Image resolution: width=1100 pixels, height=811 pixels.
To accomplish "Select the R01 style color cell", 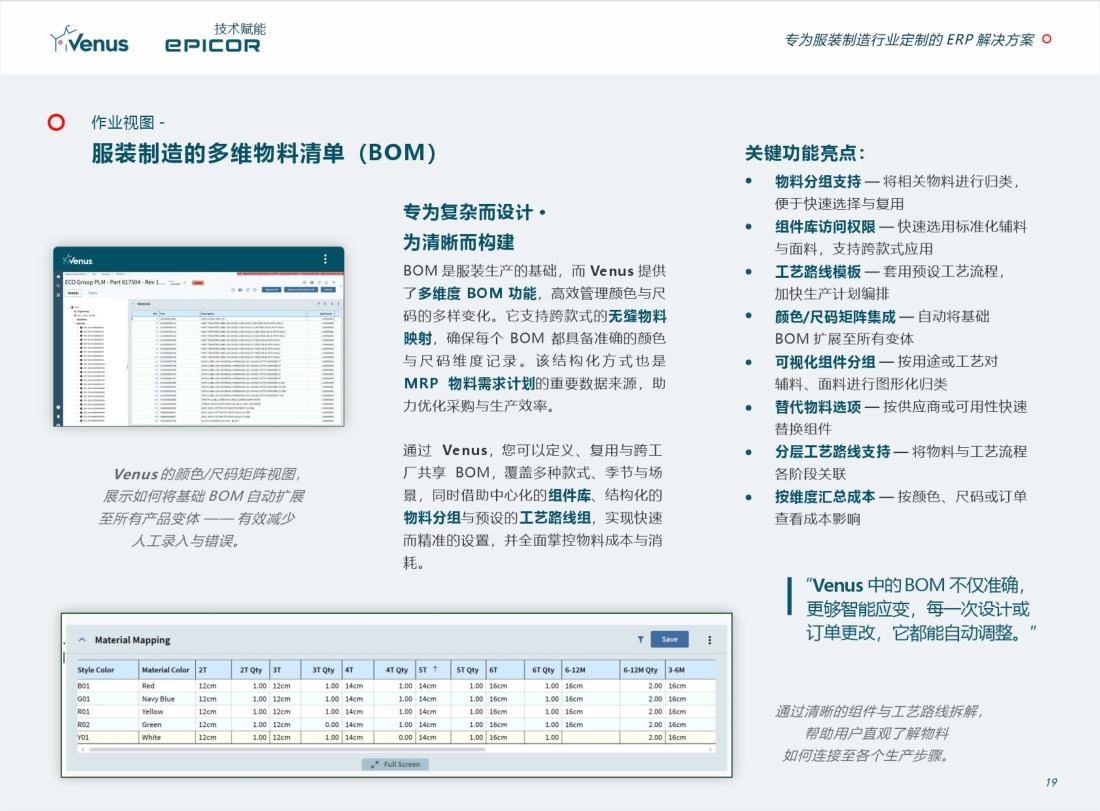I will tap(107, 711).
